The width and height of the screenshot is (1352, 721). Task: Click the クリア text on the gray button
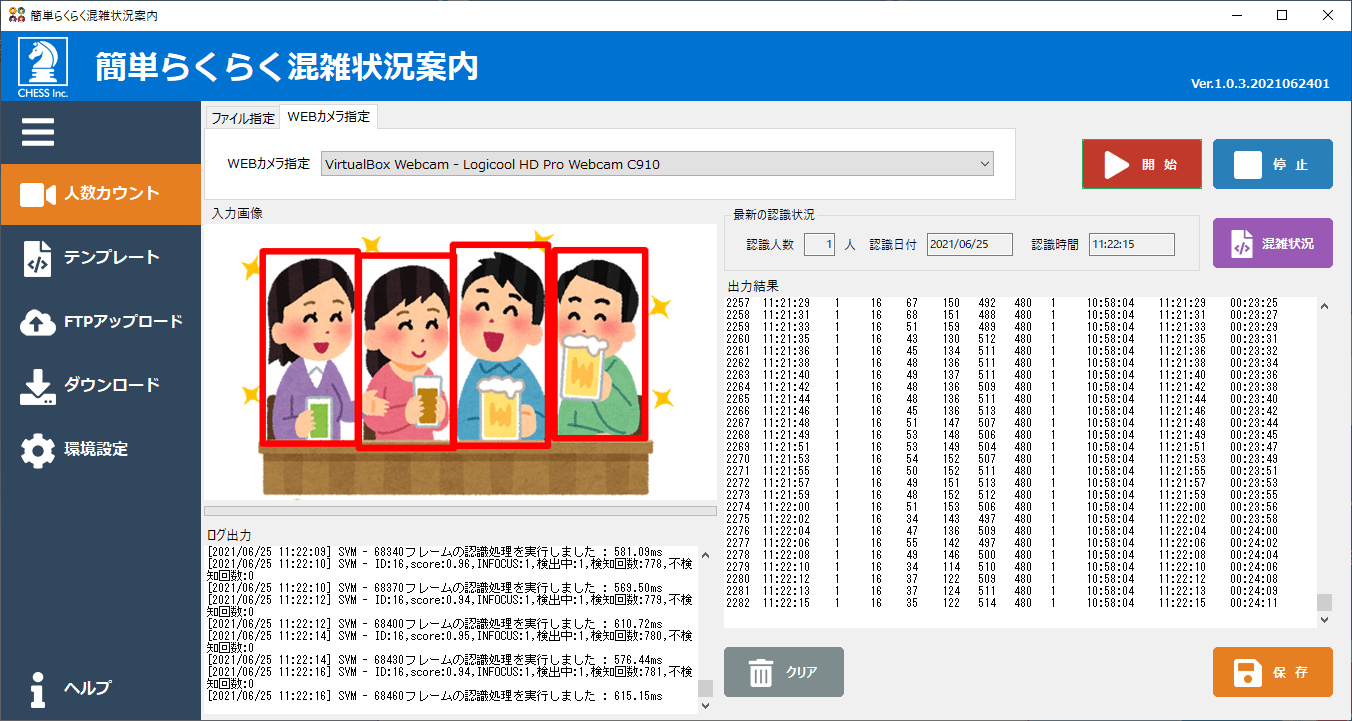point(802,673)
